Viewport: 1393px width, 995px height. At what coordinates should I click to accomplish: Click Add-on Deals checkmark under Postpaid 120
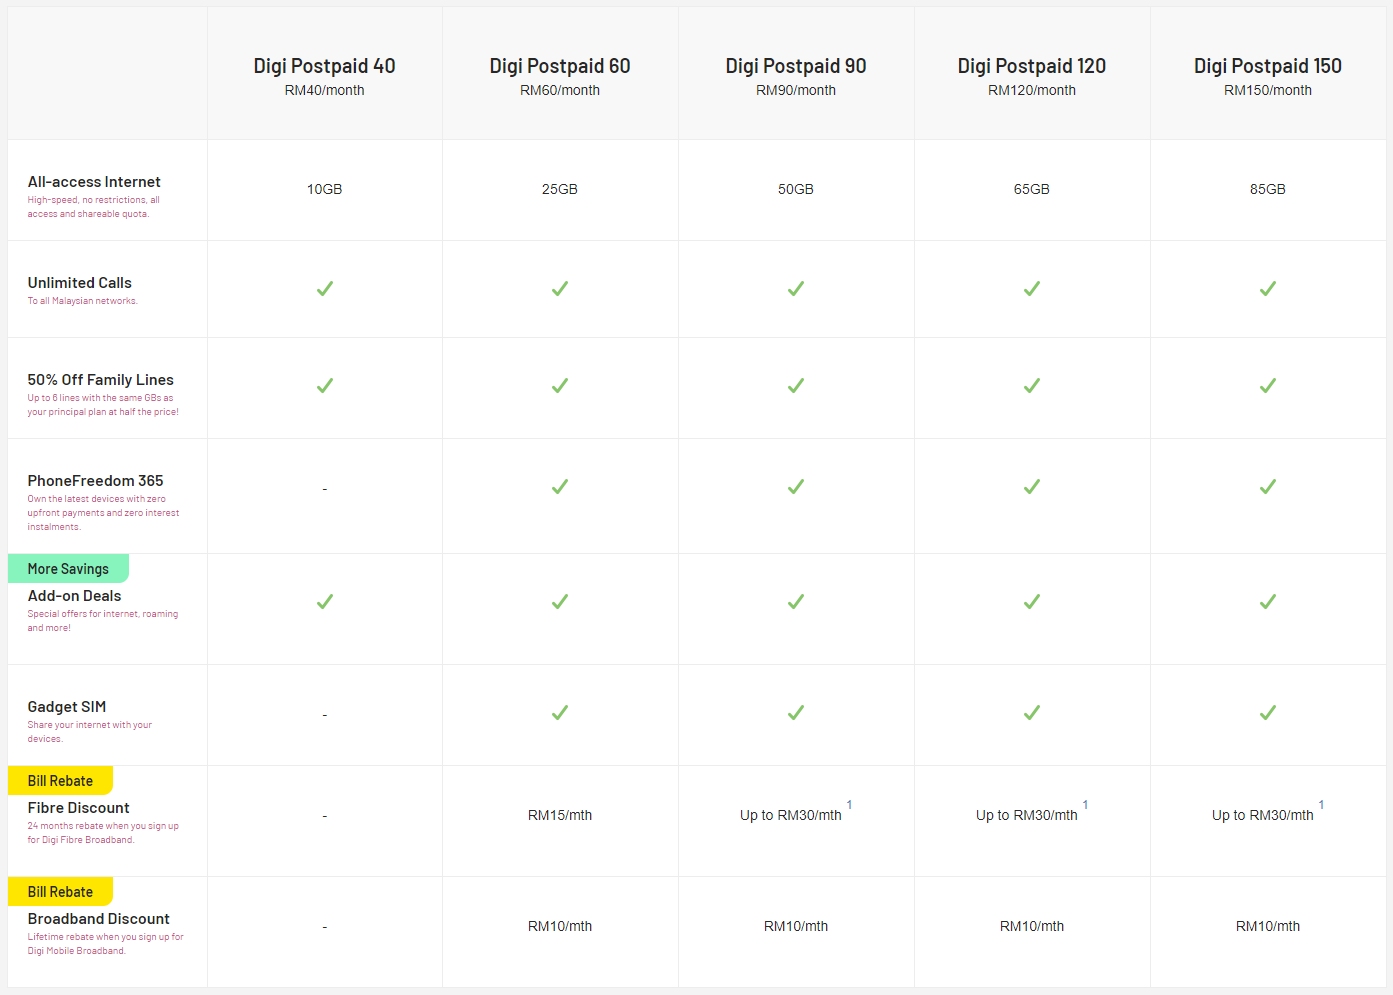coord(1032,602)
